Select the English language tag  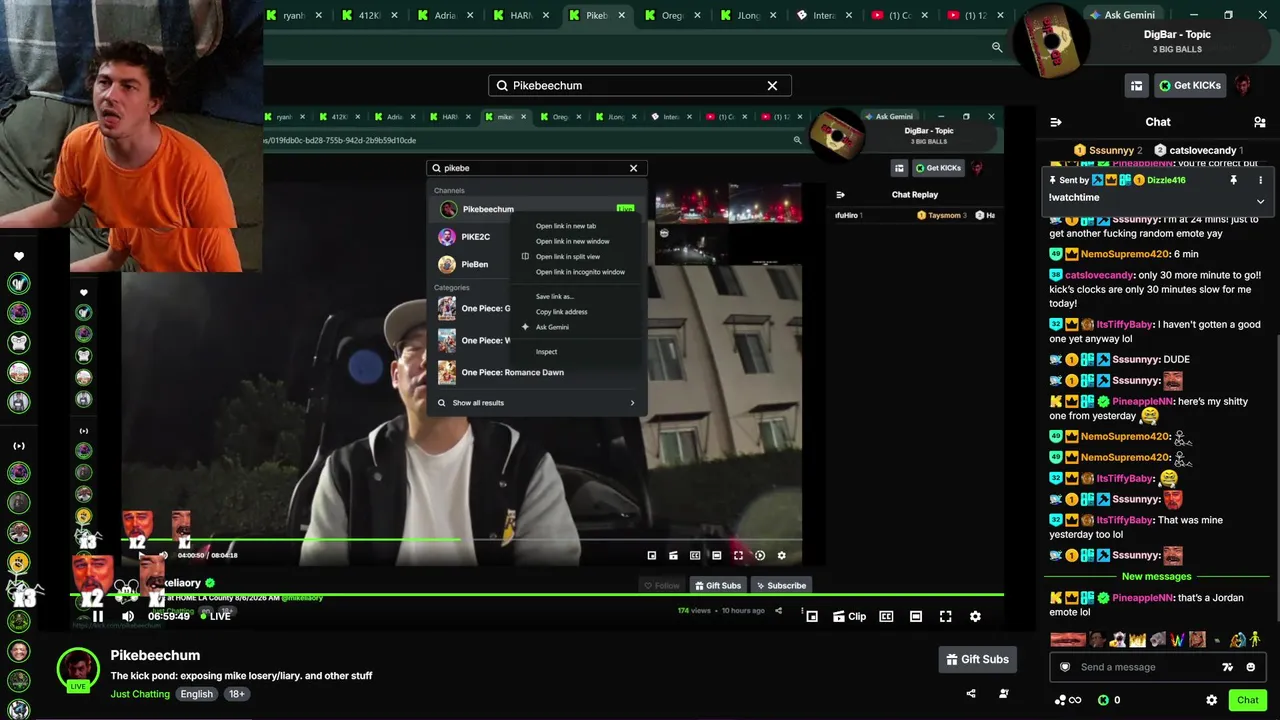(196, 694)
